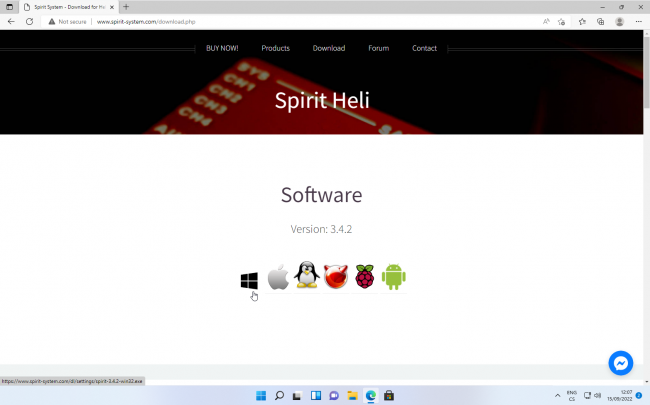The image size is (650, 405).
Task: Go to the Products page
Action: click(275, 48)
